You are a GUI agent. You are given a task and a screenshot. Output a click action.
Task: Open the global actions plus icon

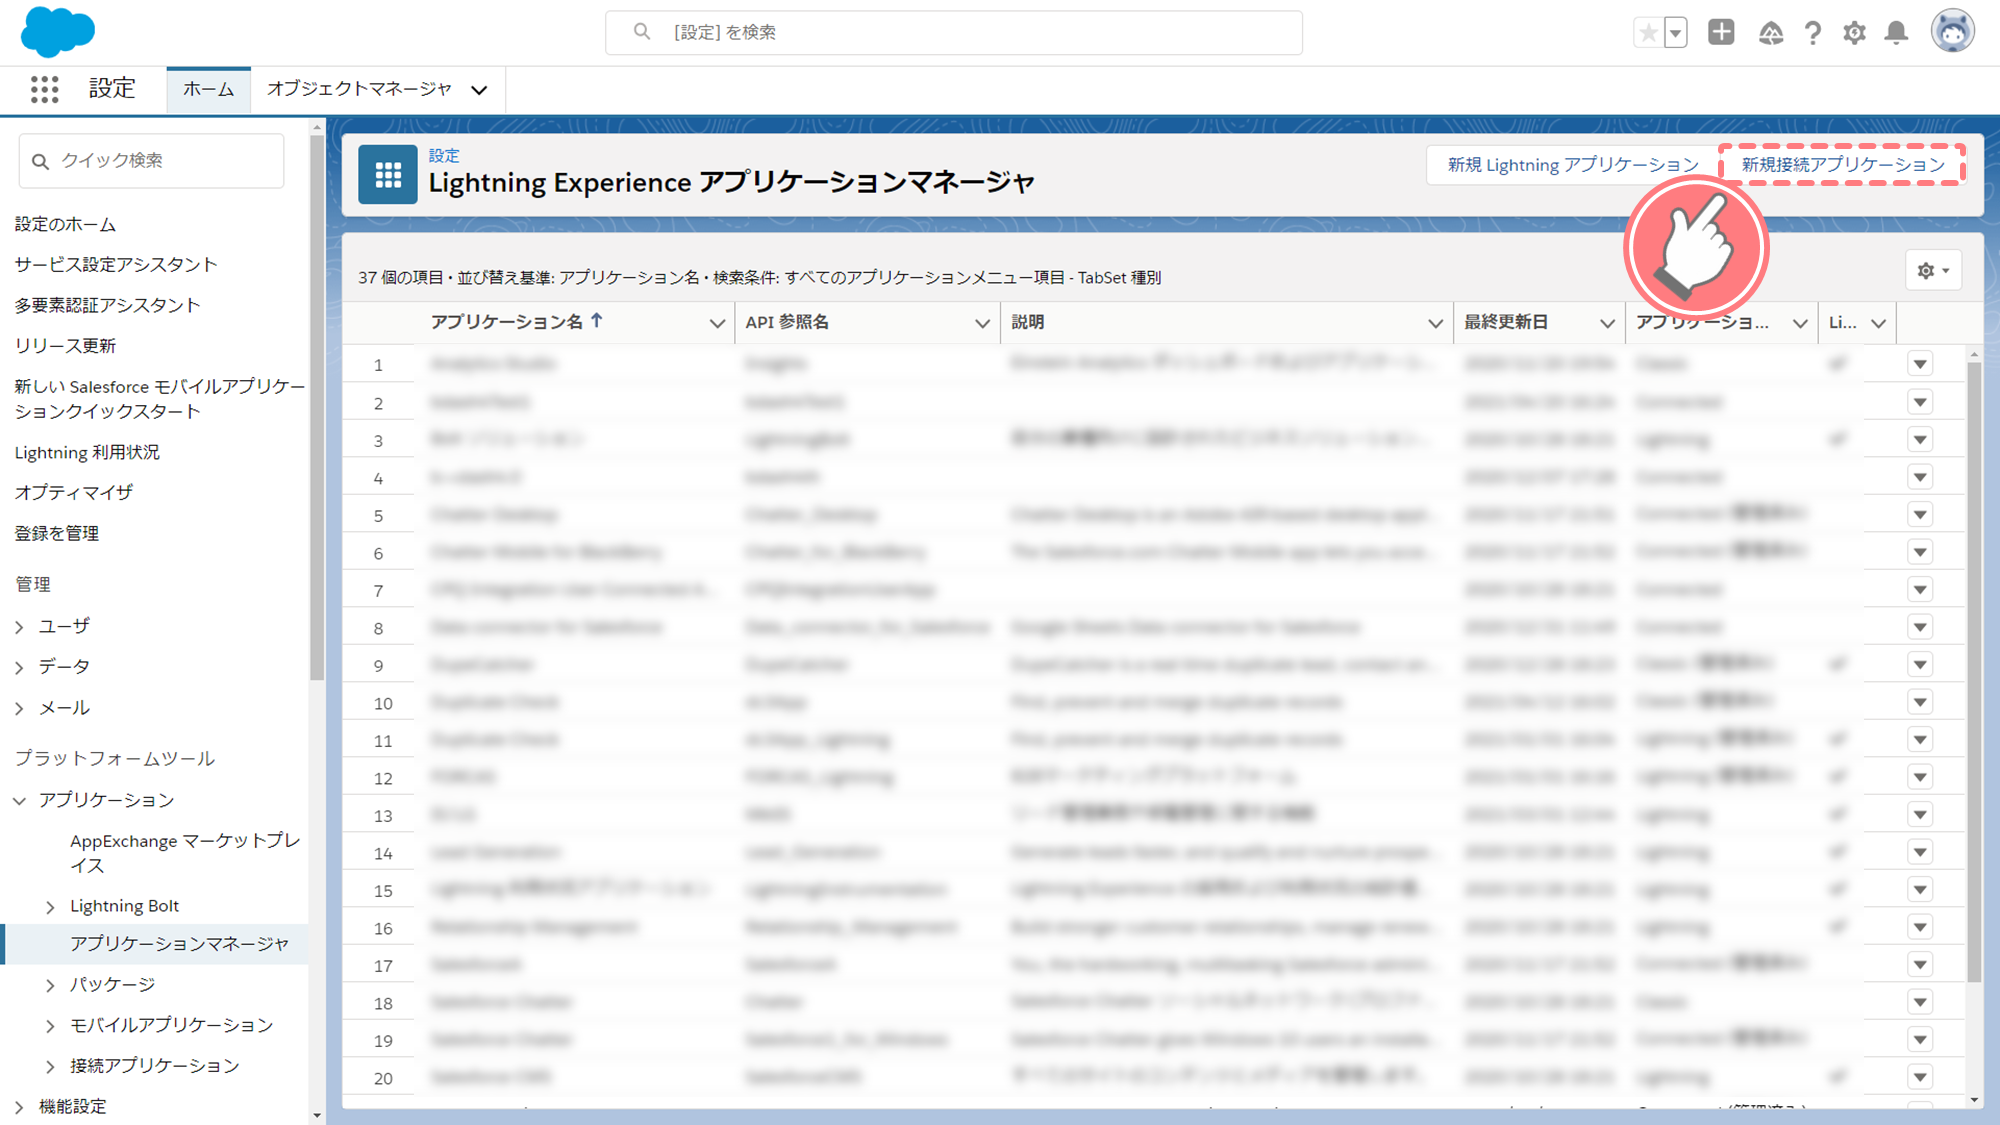(x=1721, y=32)
